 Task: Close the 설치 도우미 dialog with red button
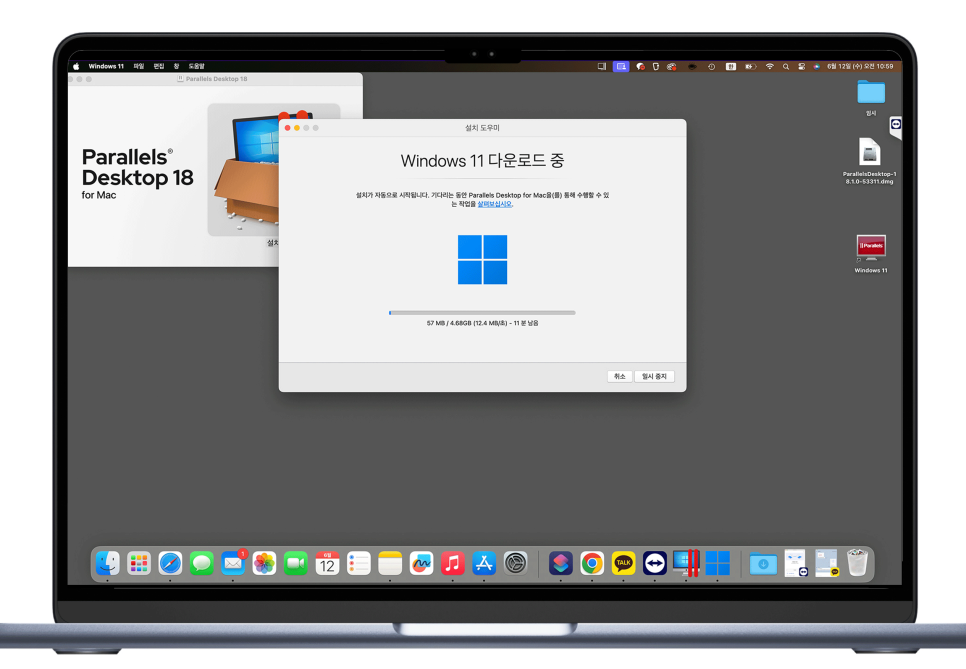(288, 128)
